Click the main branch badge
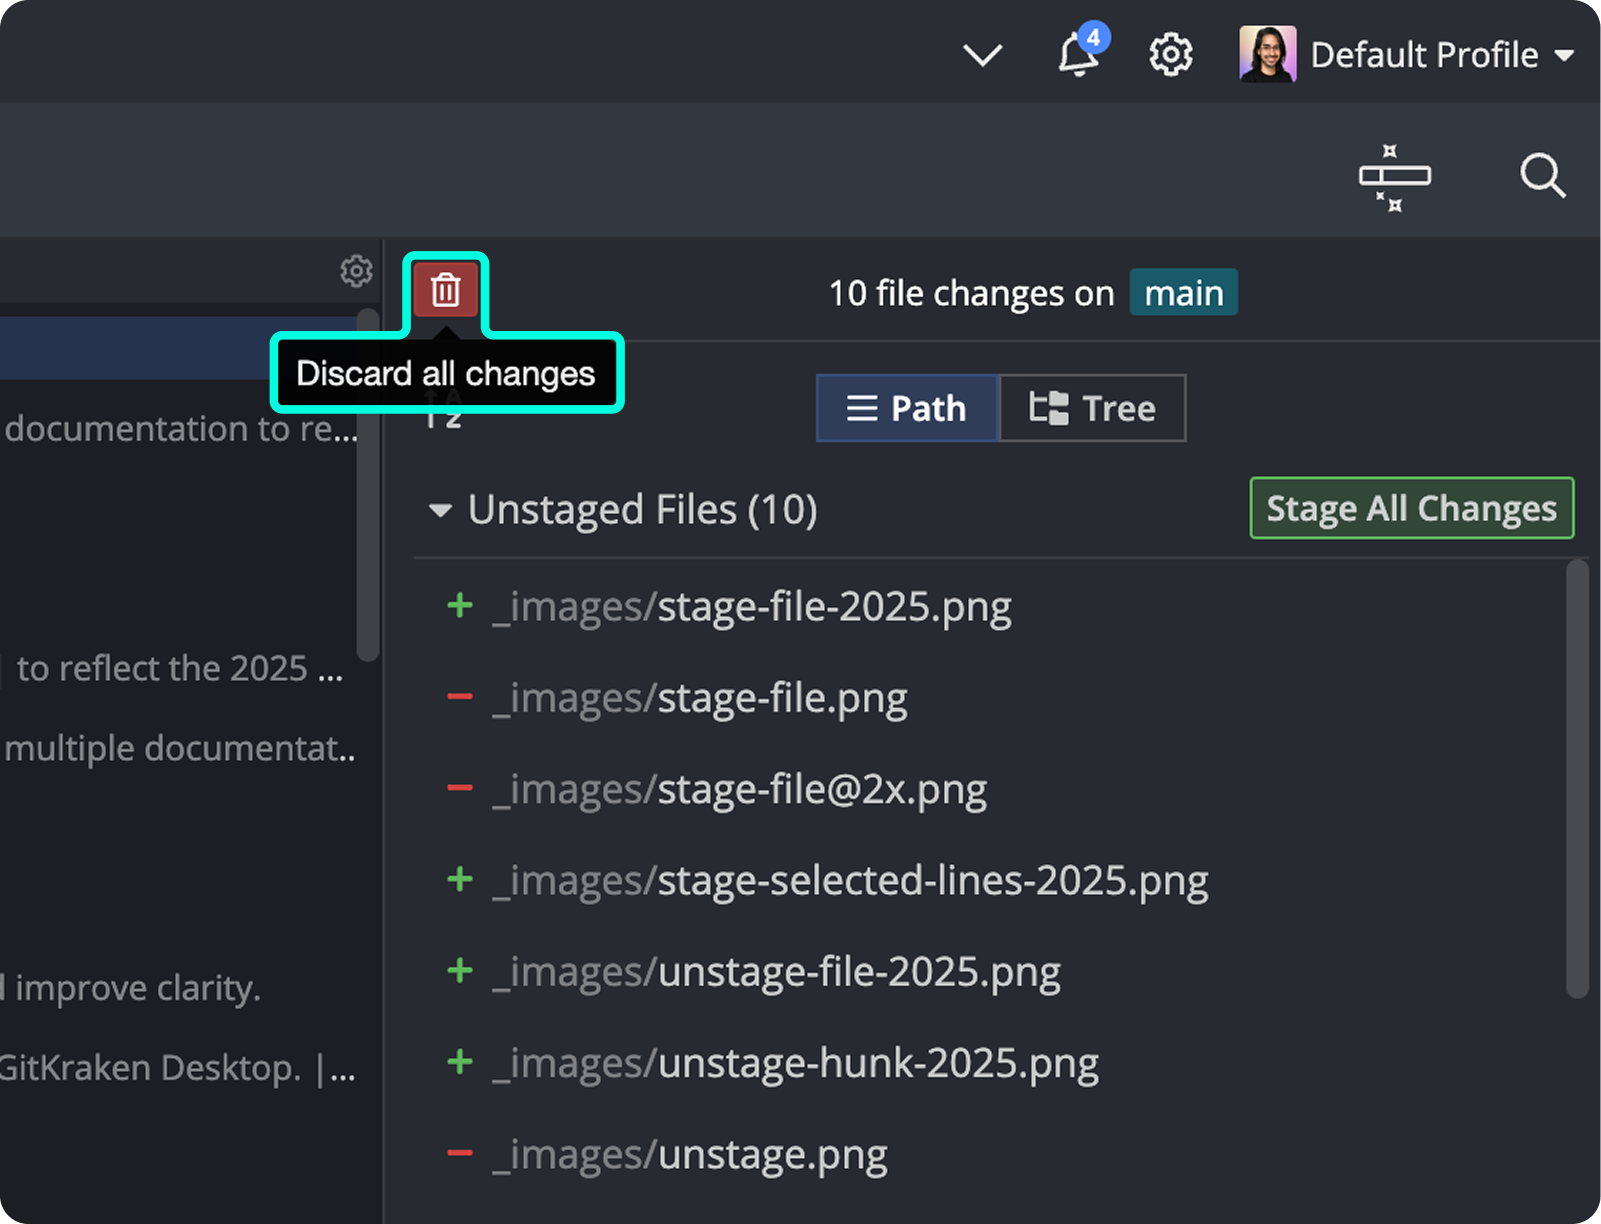 [x=1184, y=292]
